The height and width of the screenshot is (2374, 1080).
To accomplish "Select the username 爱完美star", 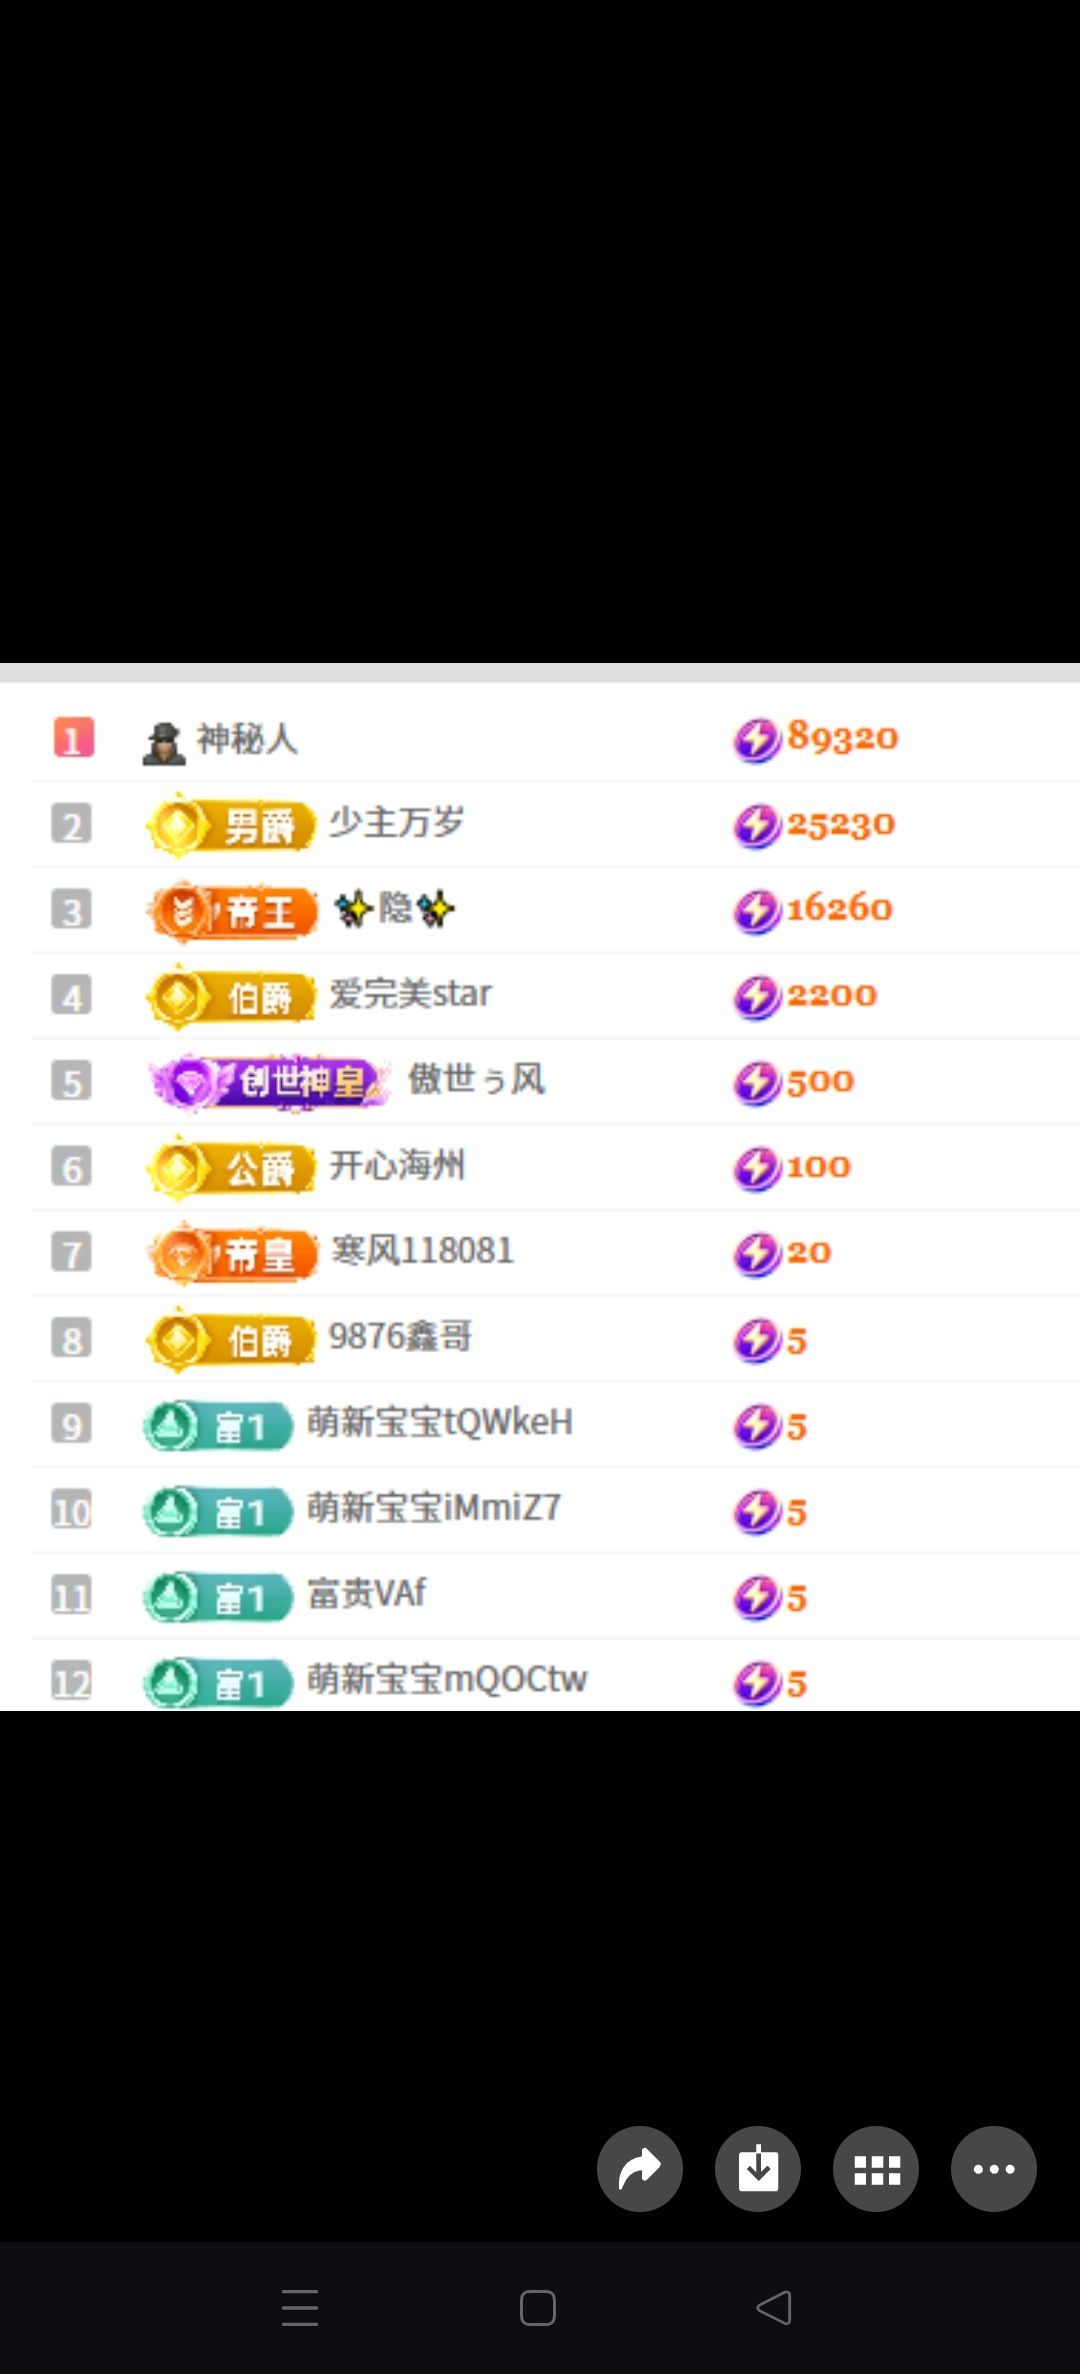I will pyautogui.click(x=410, y=993).
